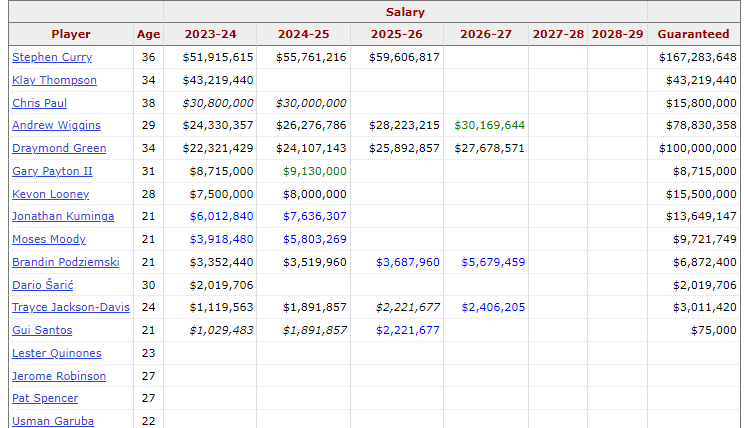Open the Gary Payton II link
The height and width of the screenshot is (428, 744).
point(52,171)
